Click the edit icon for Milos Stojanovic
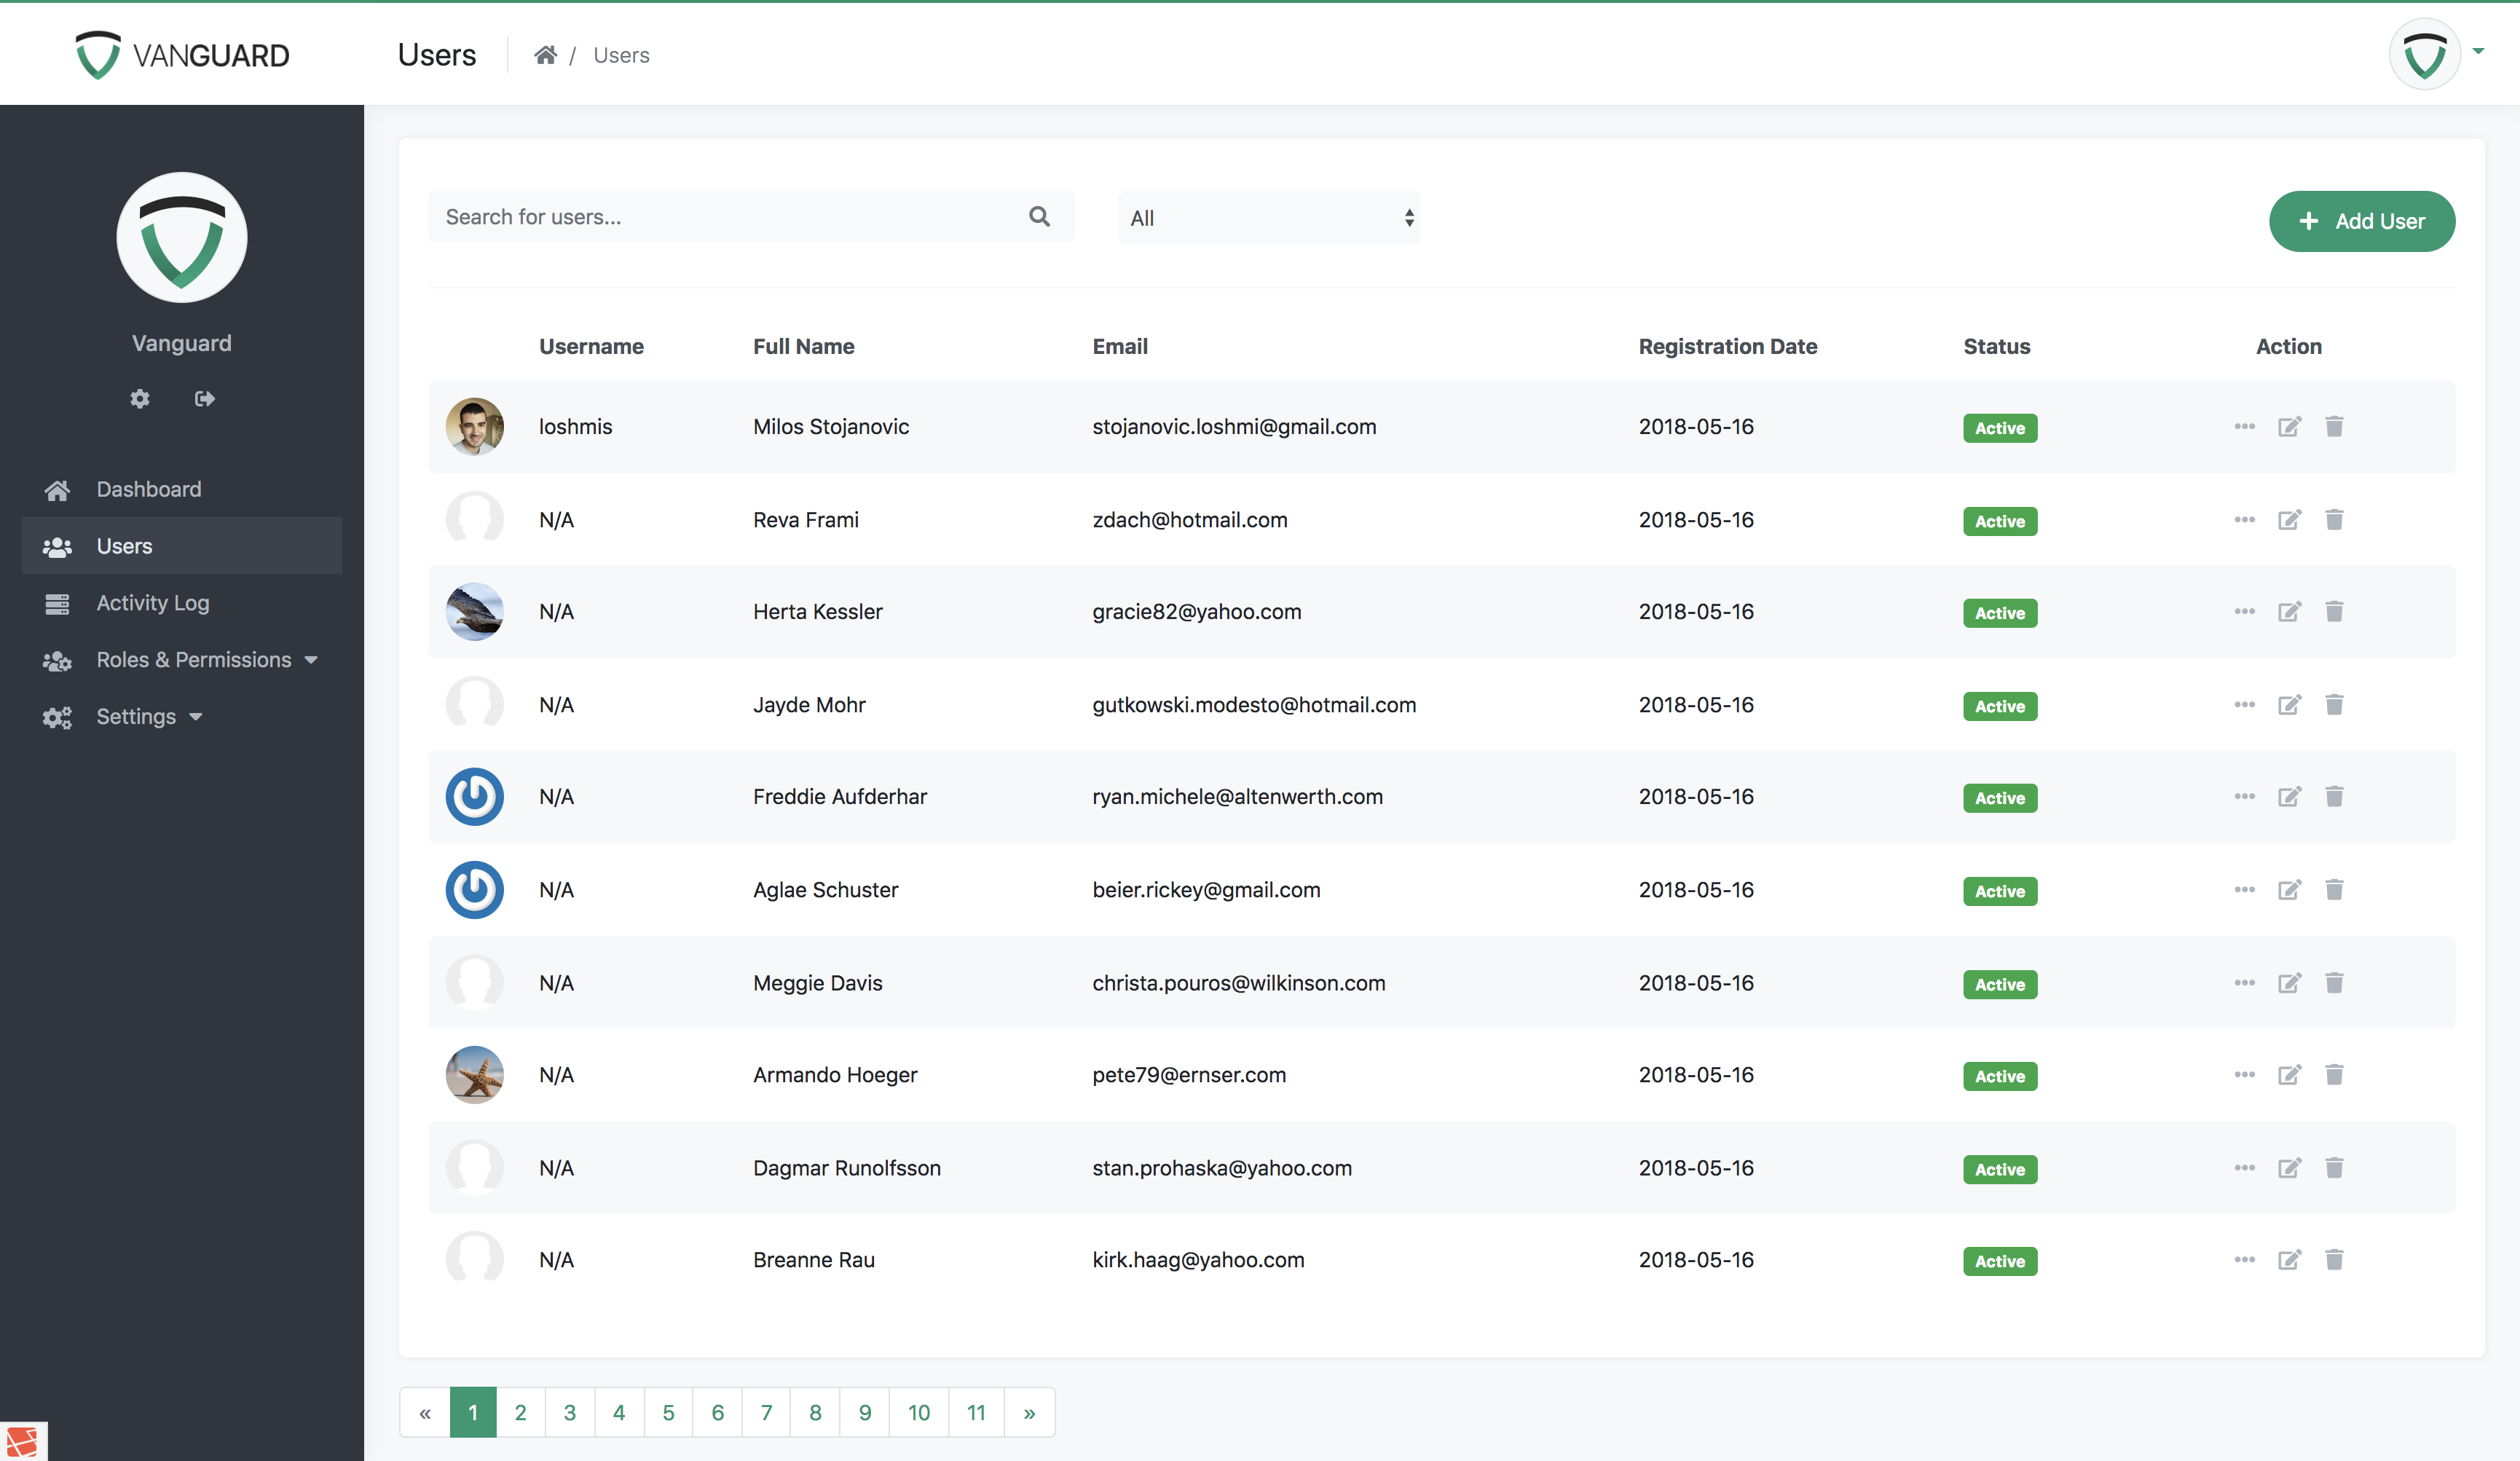This screenshot has width=2520, height=1461. pos(2289,427)
